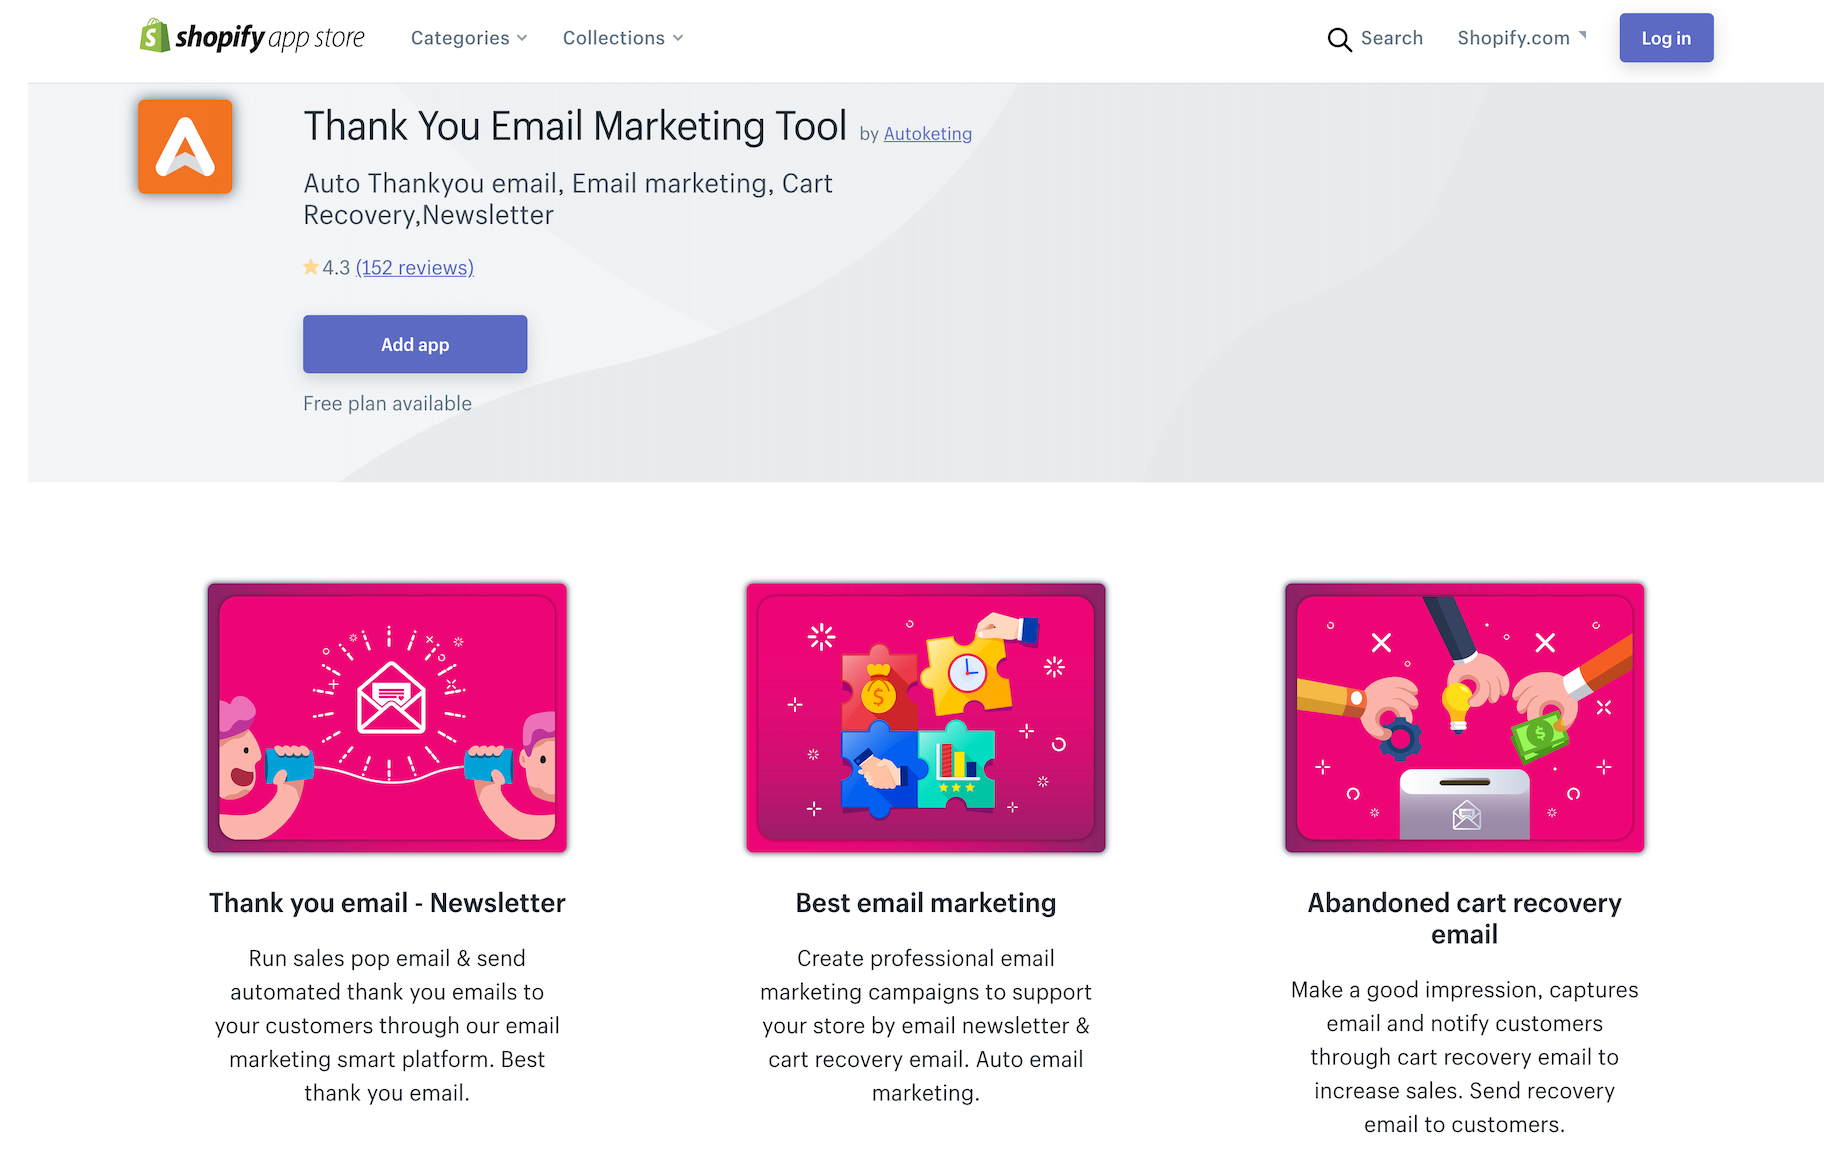The width and height of the screenshot is (1824, 1149).
Task: Click the 'Abandoned cart recovery email' heading
Action: [1464, 918]
